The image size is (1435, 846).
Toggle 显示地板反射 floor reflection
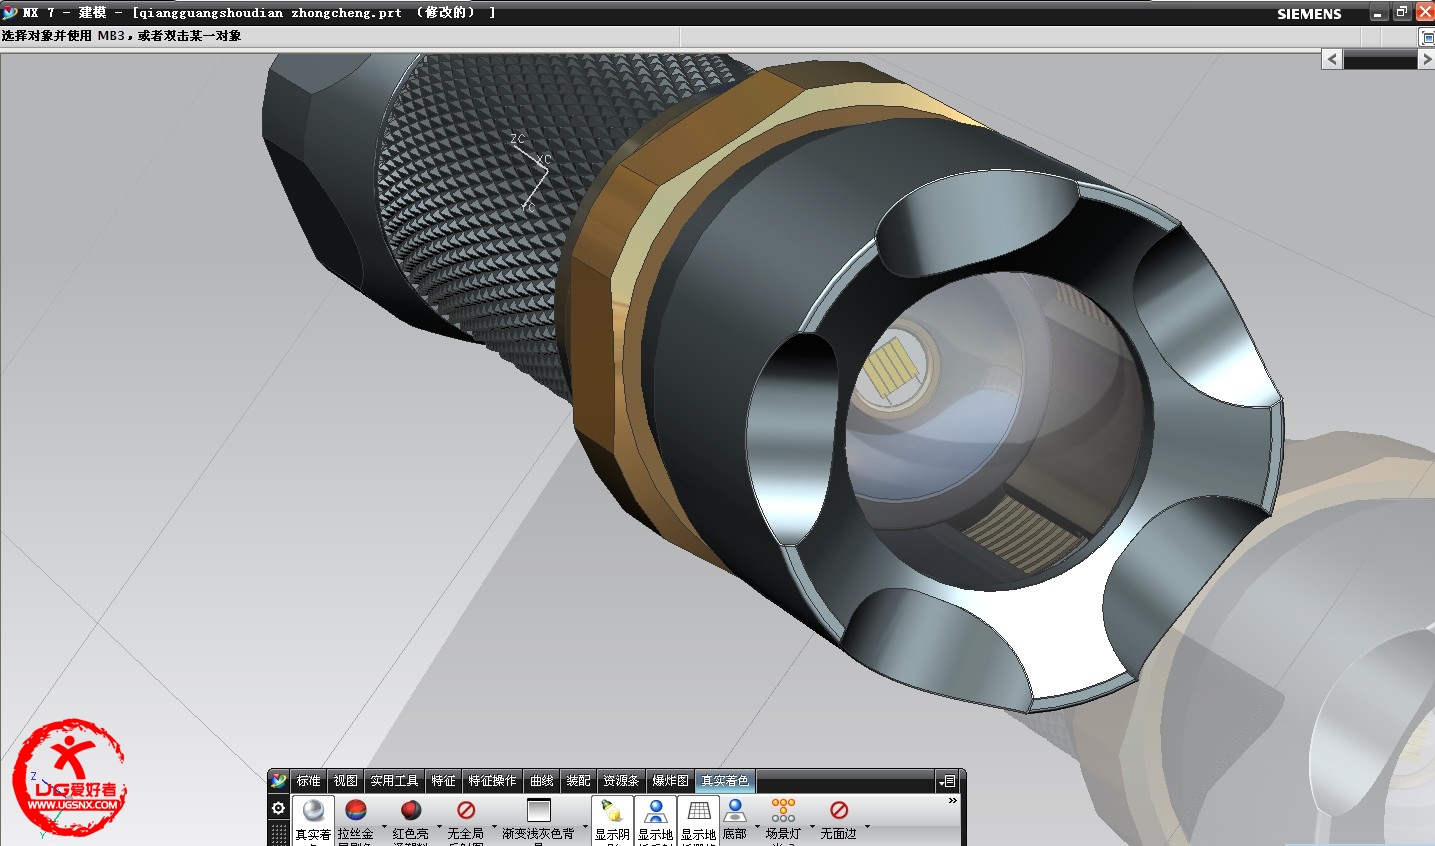[656, 811]
